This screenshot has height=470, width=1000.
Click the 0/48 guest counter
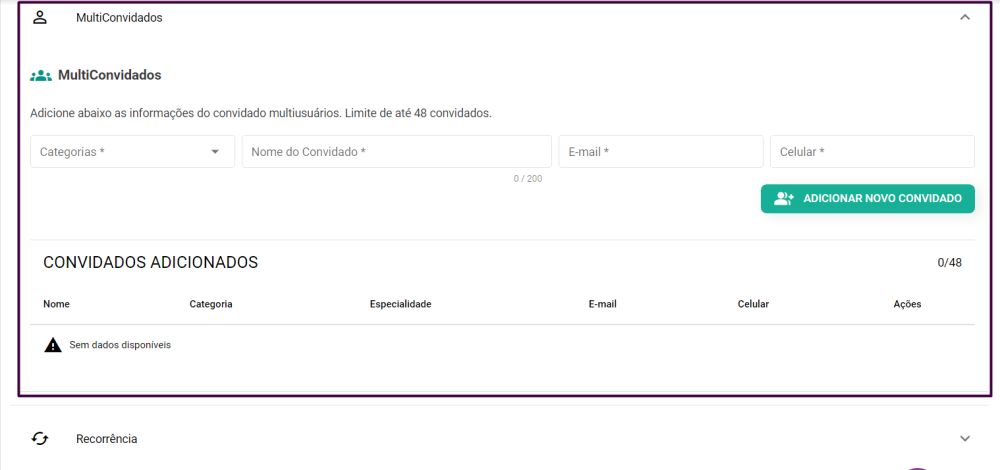coord(950,263)
